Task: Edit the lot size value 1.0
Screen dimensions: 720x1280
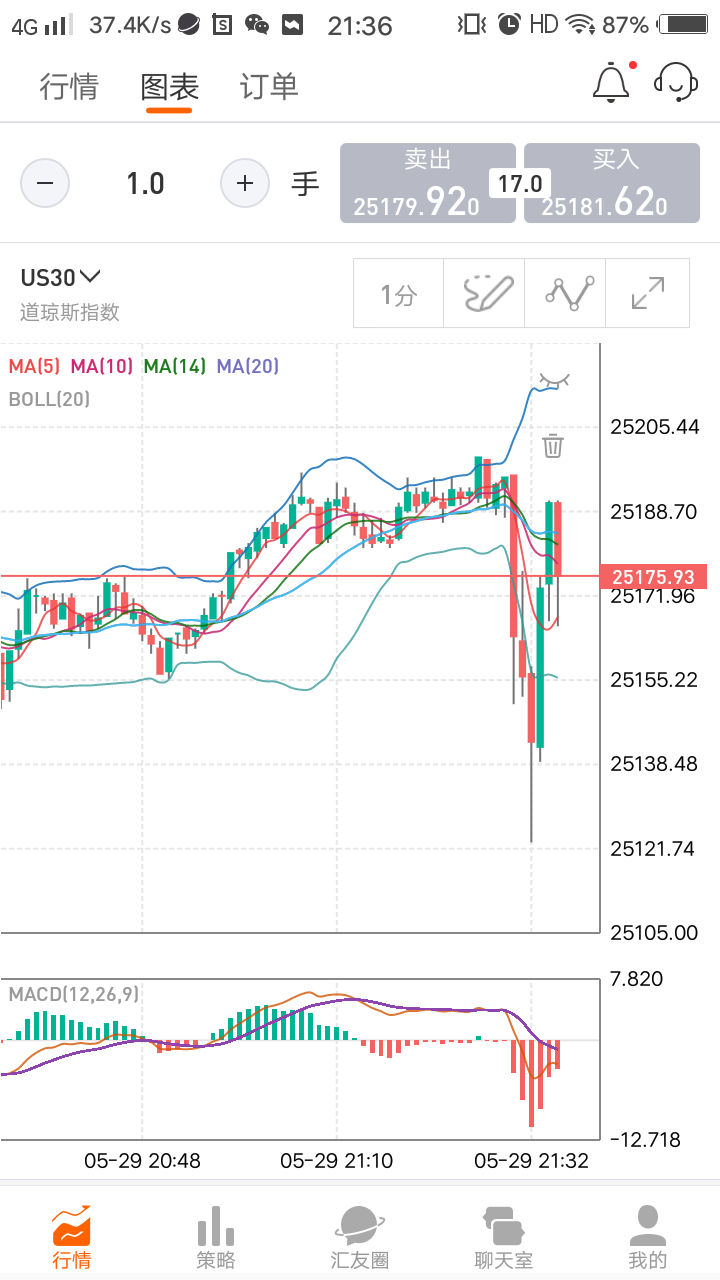Action: [x=145, y=184]
